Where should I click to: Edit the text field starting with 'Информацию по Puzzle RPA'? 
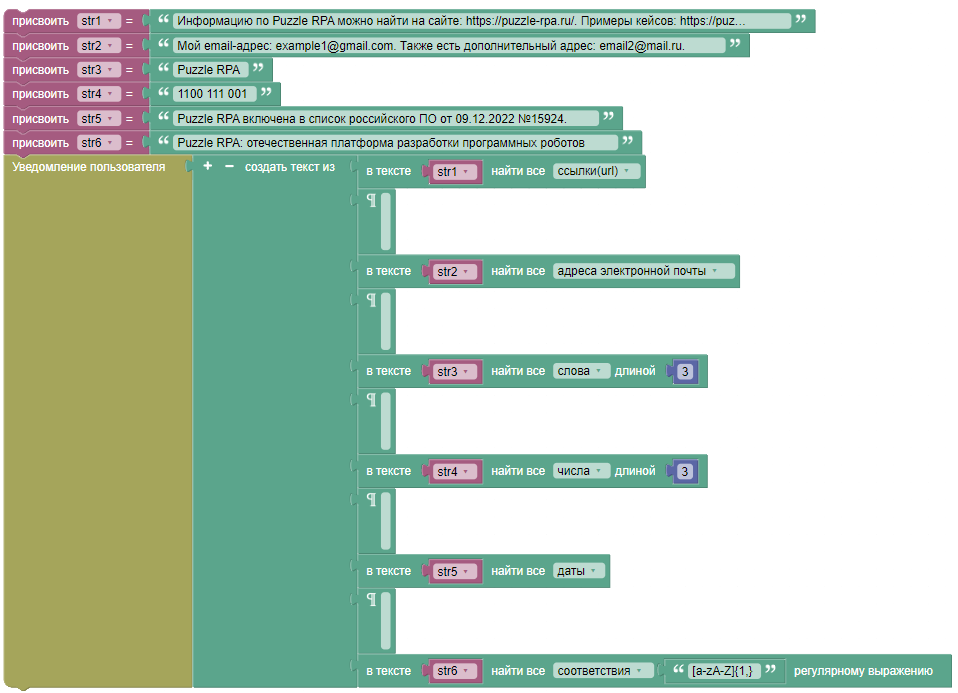481,21
